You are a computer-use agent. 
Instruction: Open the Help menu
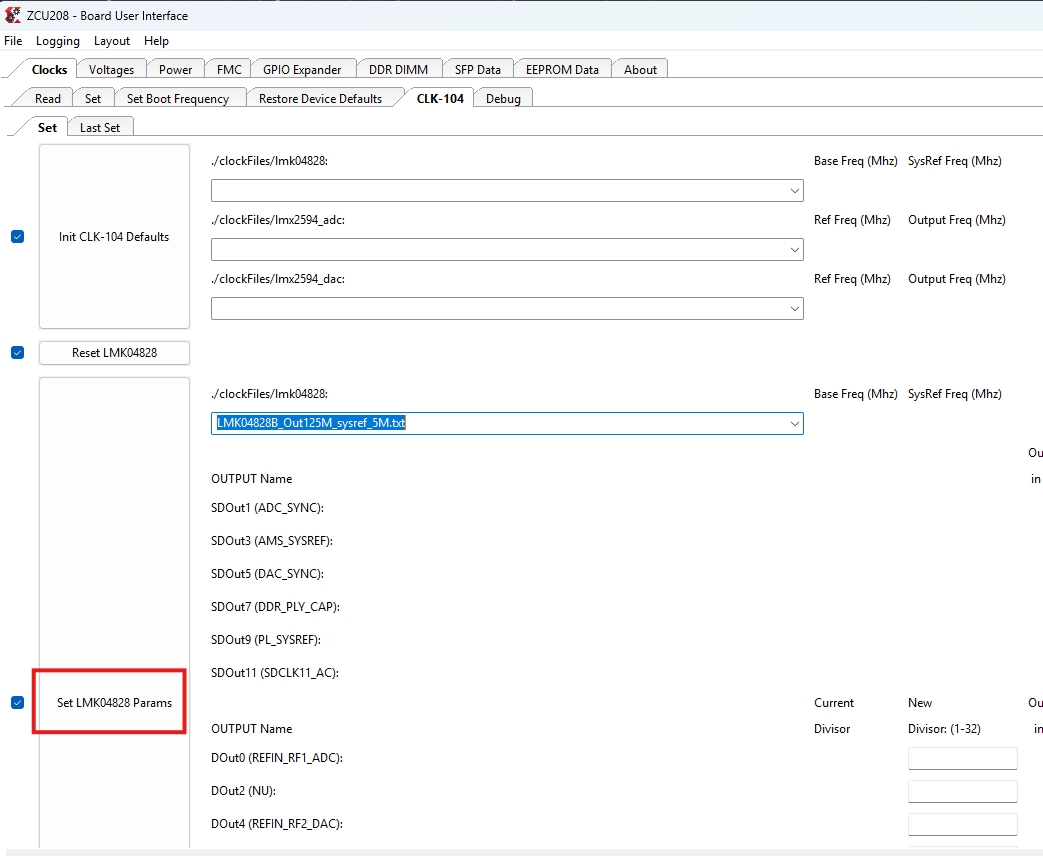click(156, 41)
